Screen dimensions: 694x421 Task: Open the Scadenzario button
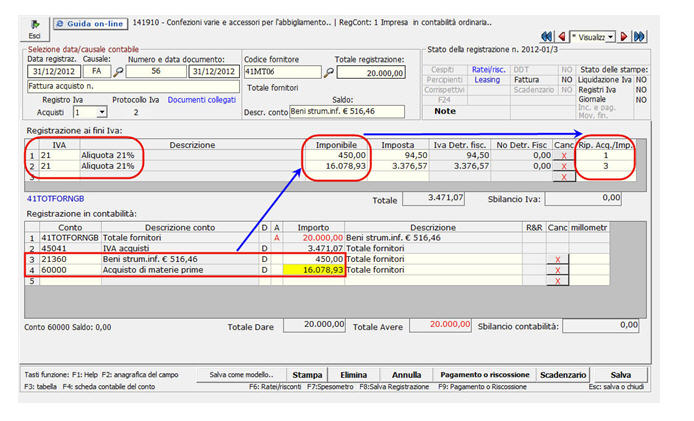point(563,375)
